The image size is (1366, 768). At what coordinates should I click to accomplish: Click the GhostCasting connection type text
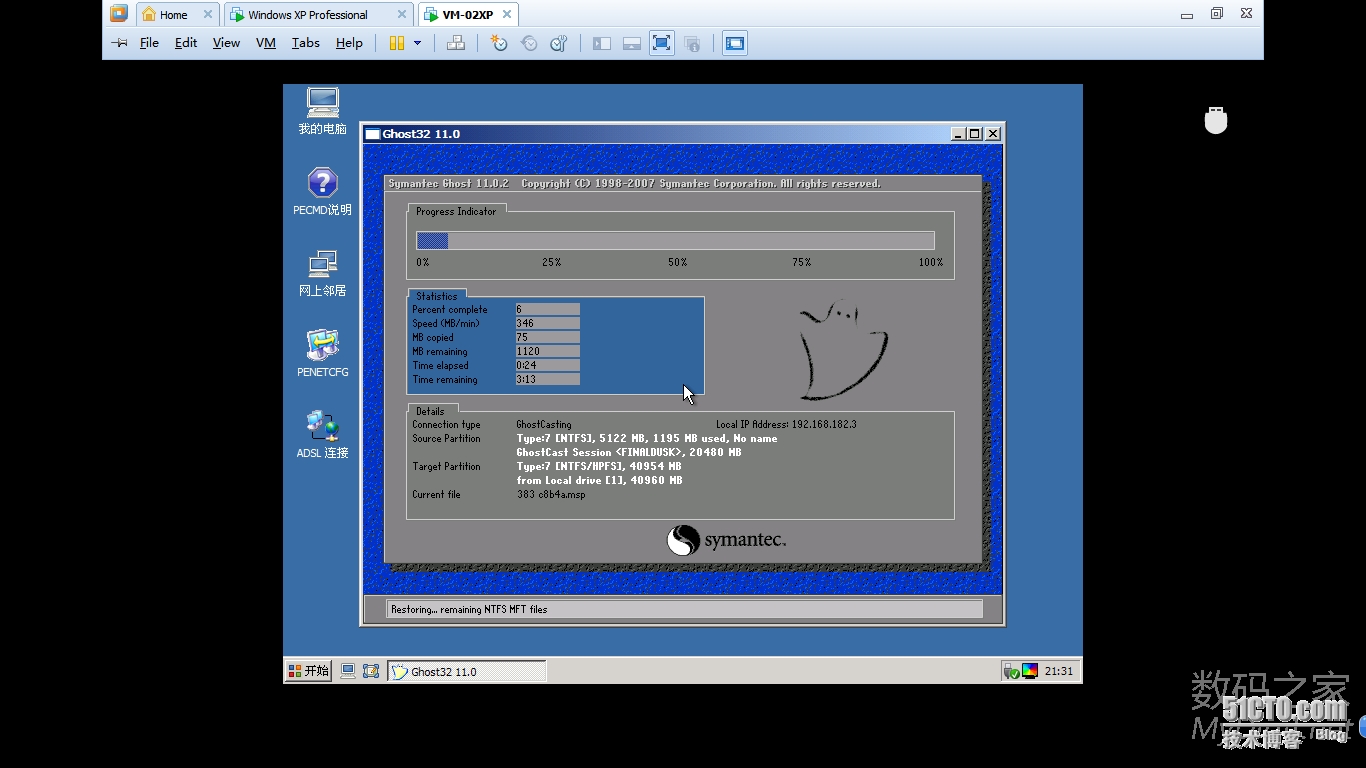(544, 424)
